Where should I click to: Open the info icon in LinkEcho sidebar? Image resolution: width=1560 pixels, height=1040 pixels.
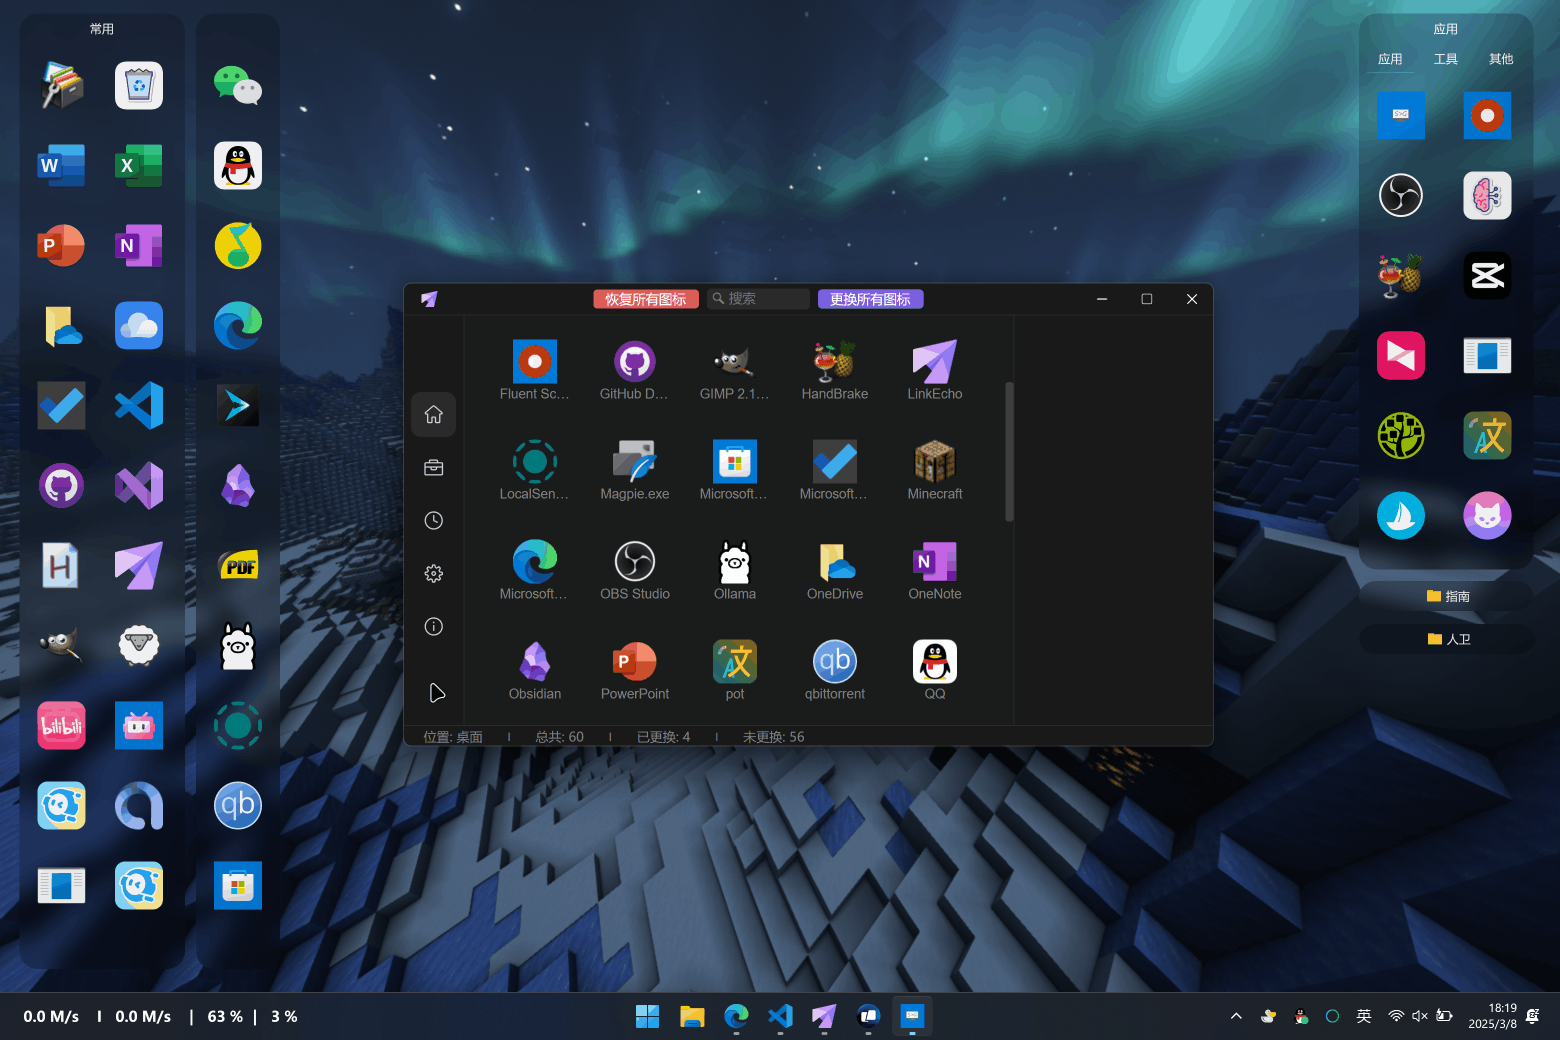tap(434, 626)
